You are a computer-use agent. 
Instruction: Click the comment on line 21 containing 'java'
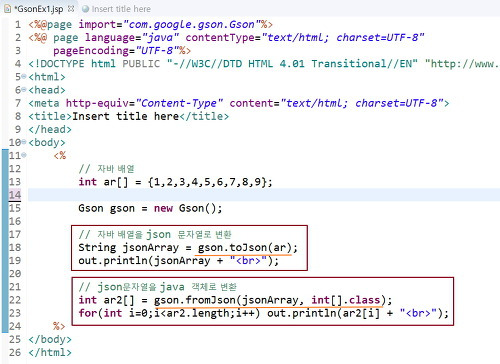158,287
